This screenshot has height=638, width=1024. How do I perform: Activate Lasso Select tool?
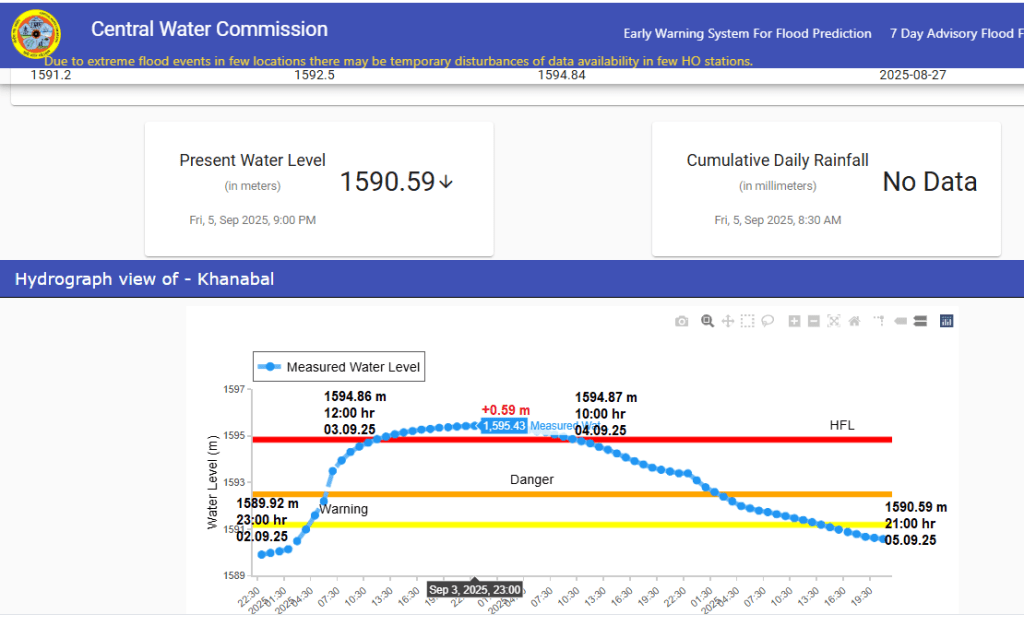click(x=768, y=321)
